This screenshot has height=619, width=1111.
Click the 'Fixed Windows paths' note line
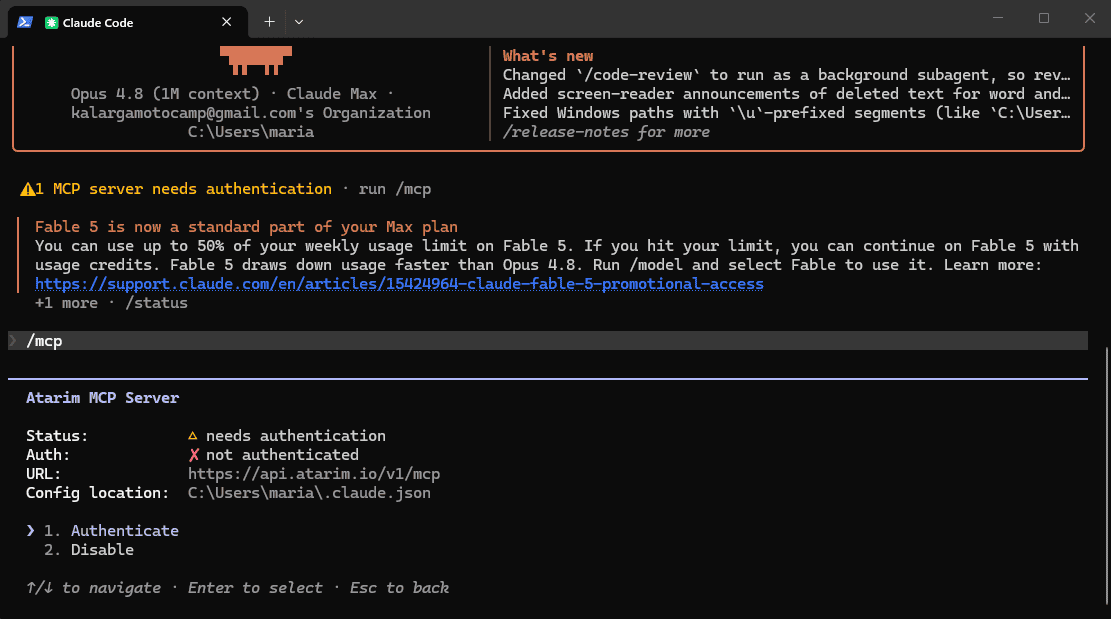coord(786,113)
